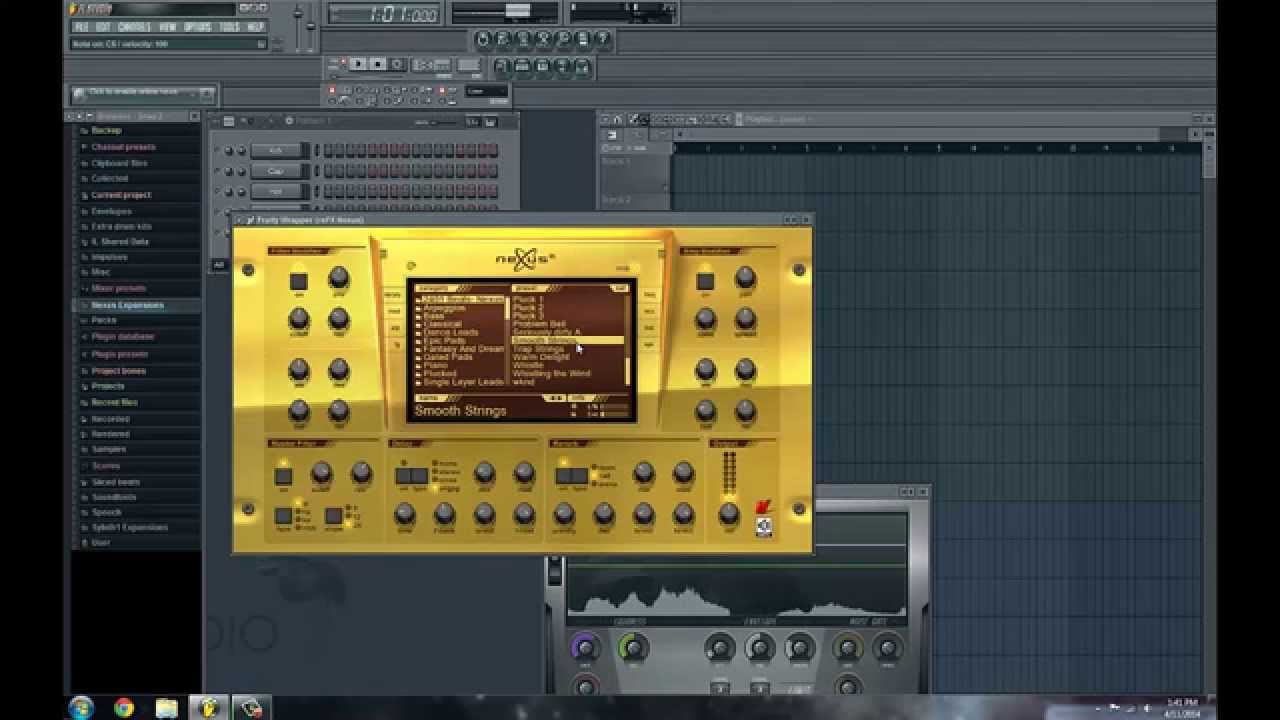Open the mixer via shortcut icon
This screenshot has height=720, width=1280.
[x=582, y=67]
